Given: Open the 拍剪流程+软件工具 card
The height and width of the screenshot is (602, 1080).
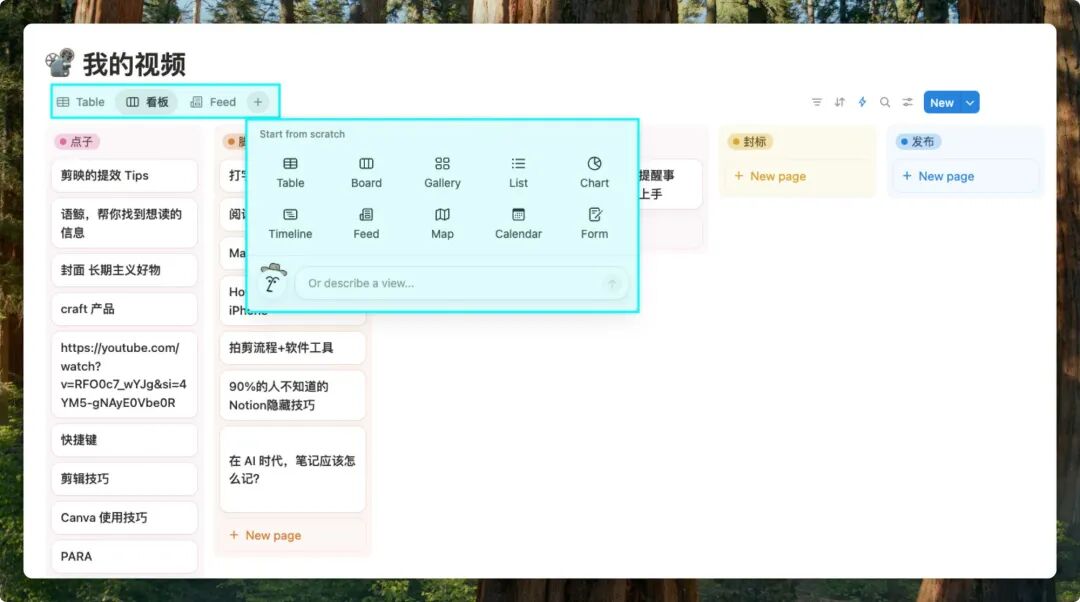Looking at the screenshot, I should coord(293,348).
